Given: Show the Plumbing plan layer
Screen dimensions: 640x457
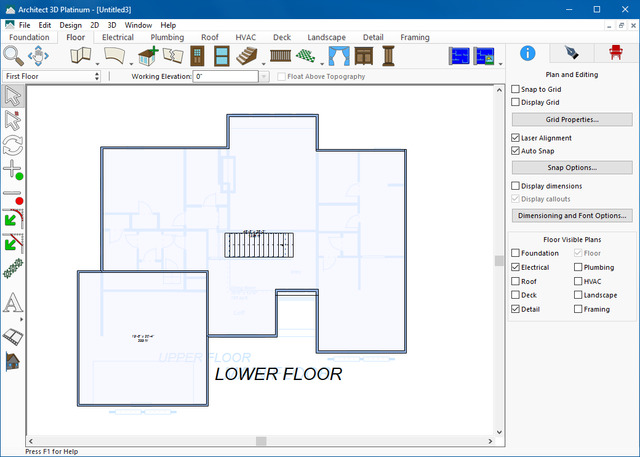Looking at the screenshot, I should [580, 268].
